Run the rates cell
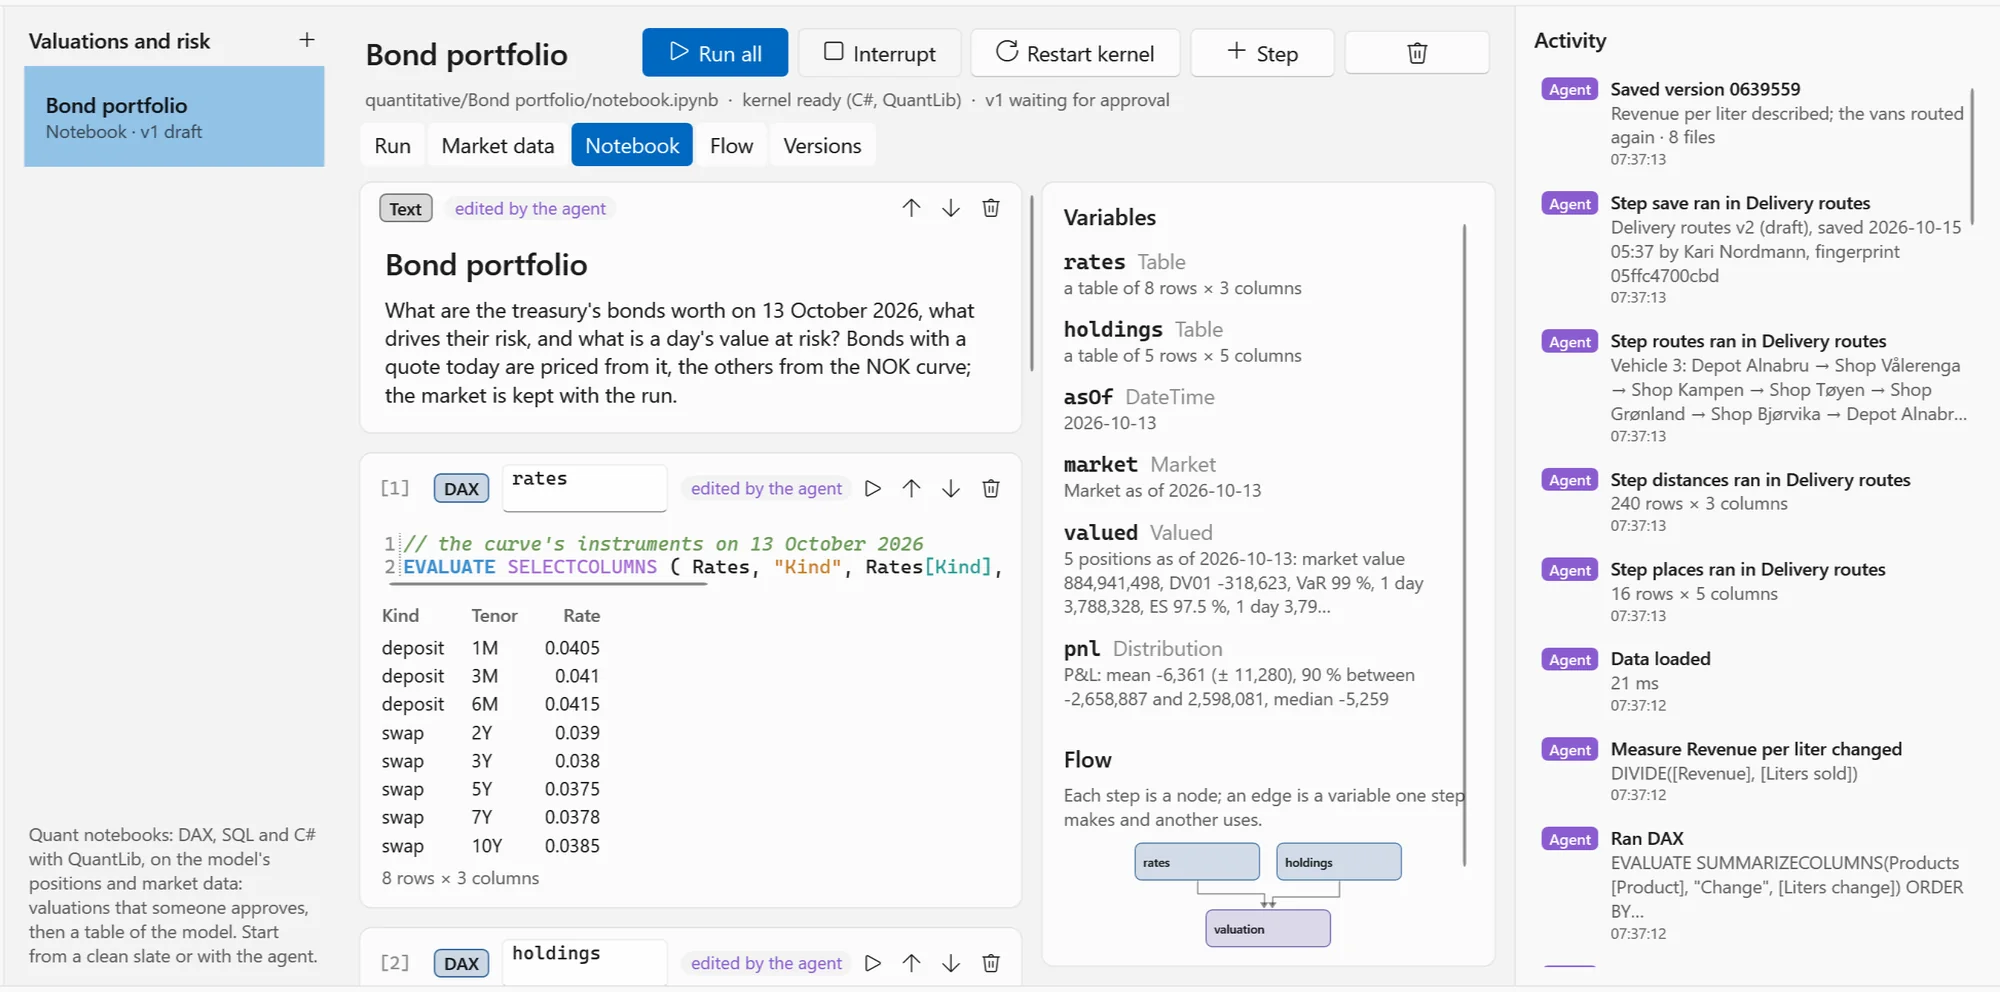Viewport: 2000px width, 992px height. coord(873,488)
